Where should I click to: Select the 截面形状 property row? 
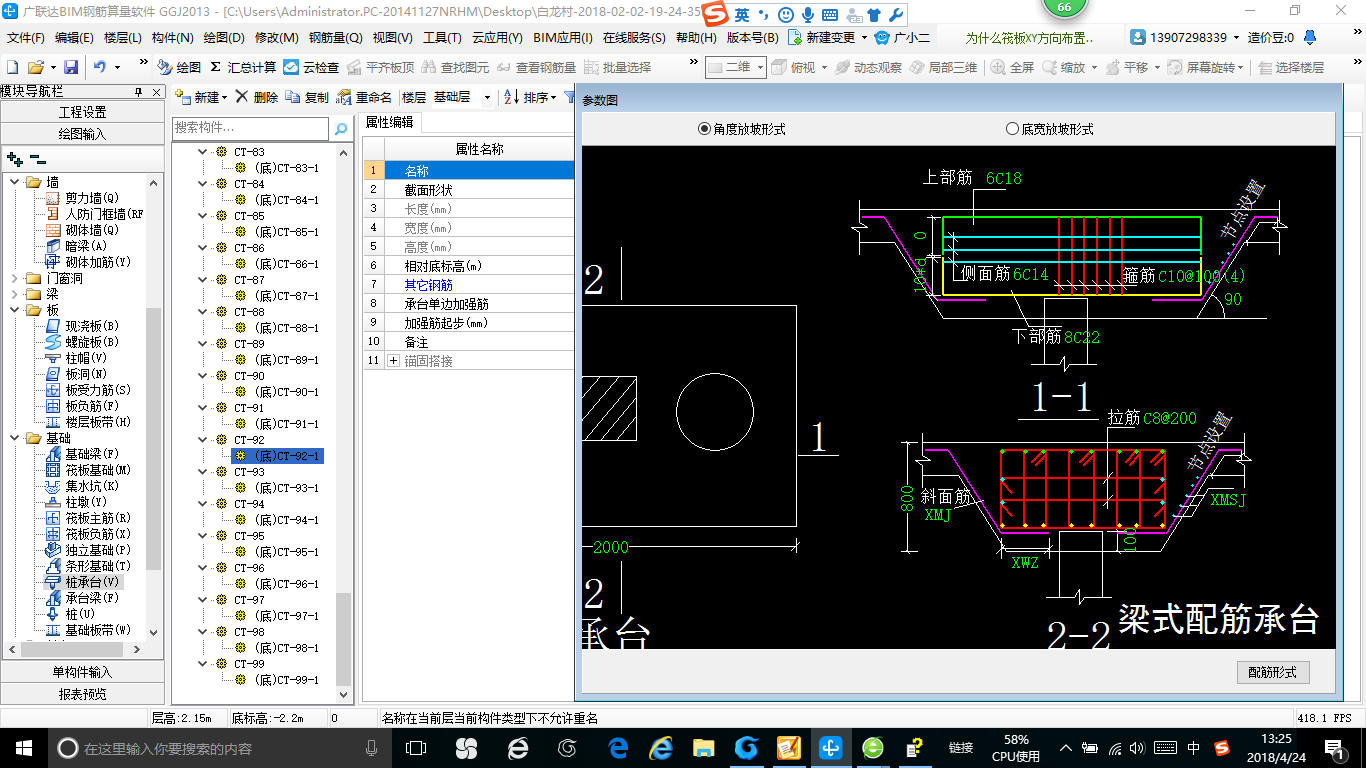(x=468, y=189)
